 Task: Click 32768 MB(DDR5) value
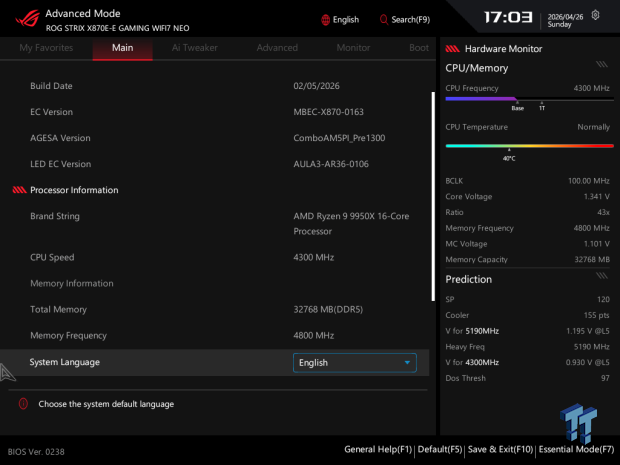(x=328, y=310)
